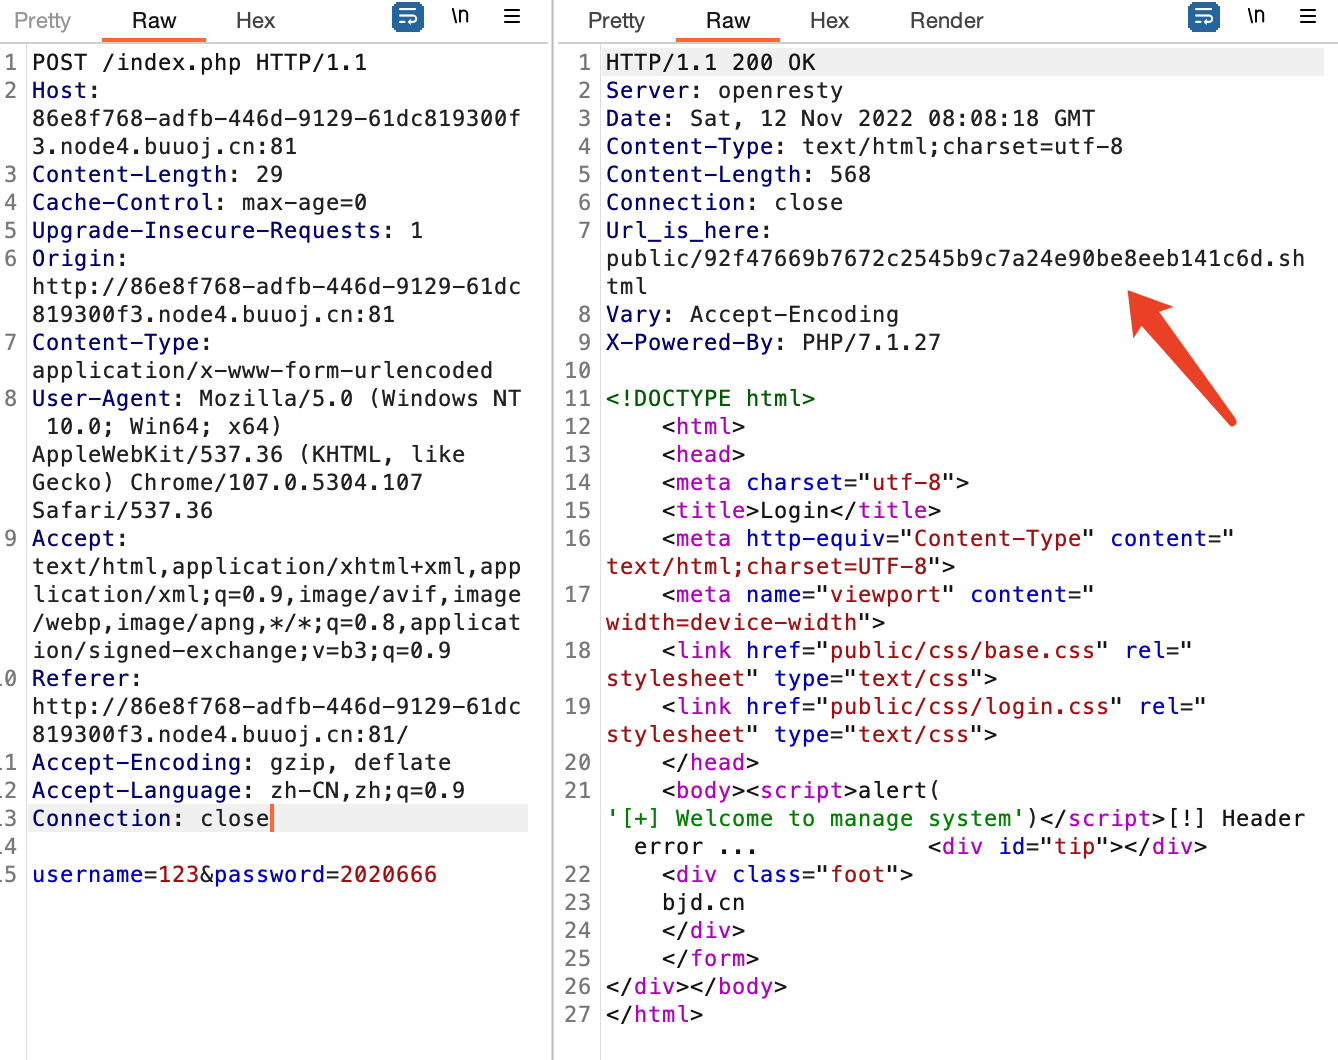Toggle non-printable \n characters in response panel
Image resolution: width=1338 pixels, height=1060 pixels.
(x=1256, y=16)
